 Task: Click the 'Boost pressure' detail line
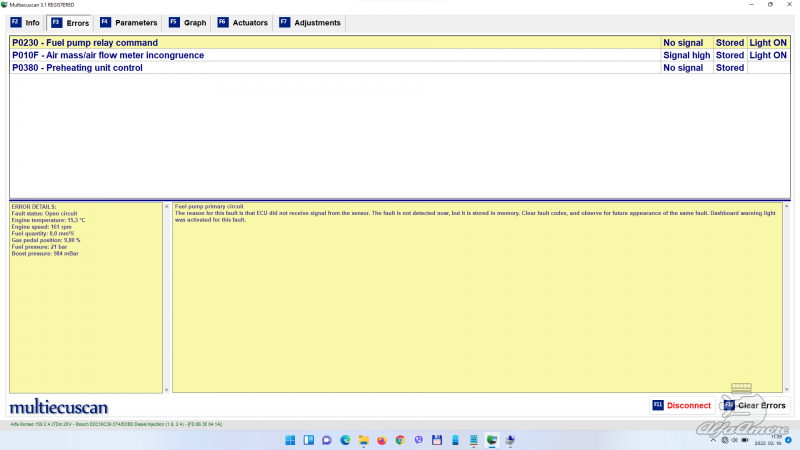pos(45,253)
